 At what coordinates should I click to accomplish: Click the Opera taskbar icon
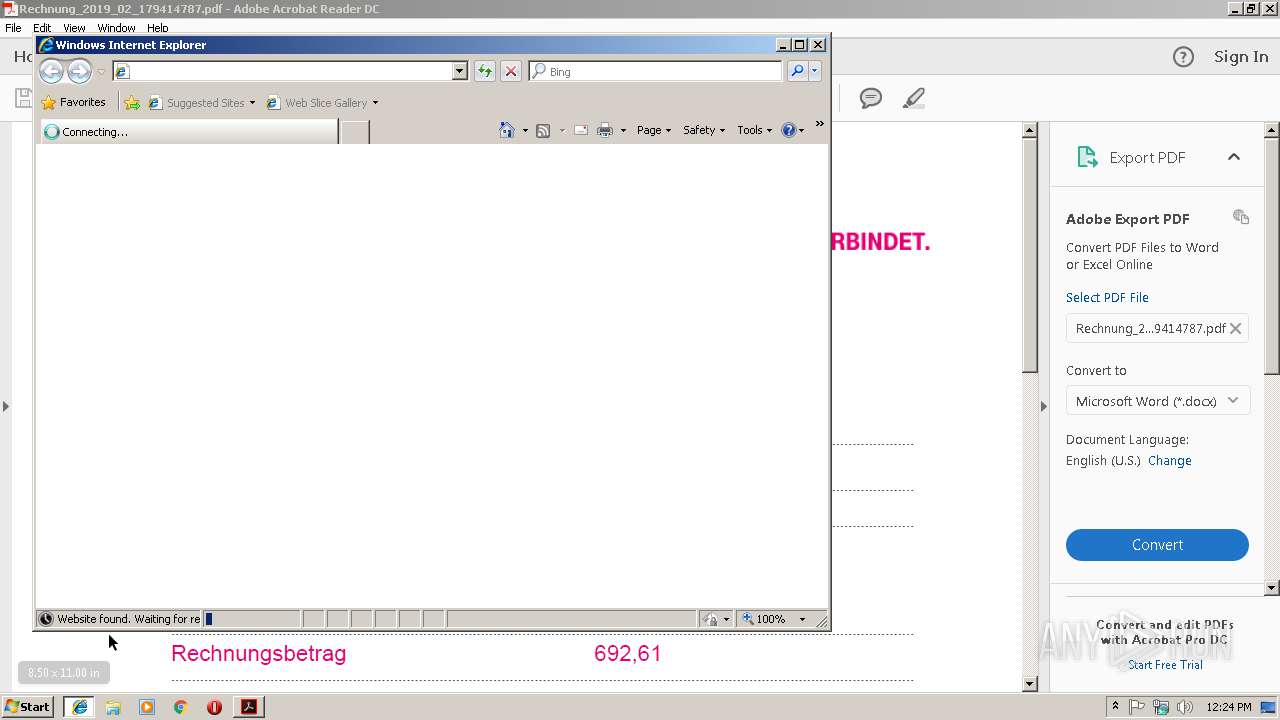(x=214, y=707)
